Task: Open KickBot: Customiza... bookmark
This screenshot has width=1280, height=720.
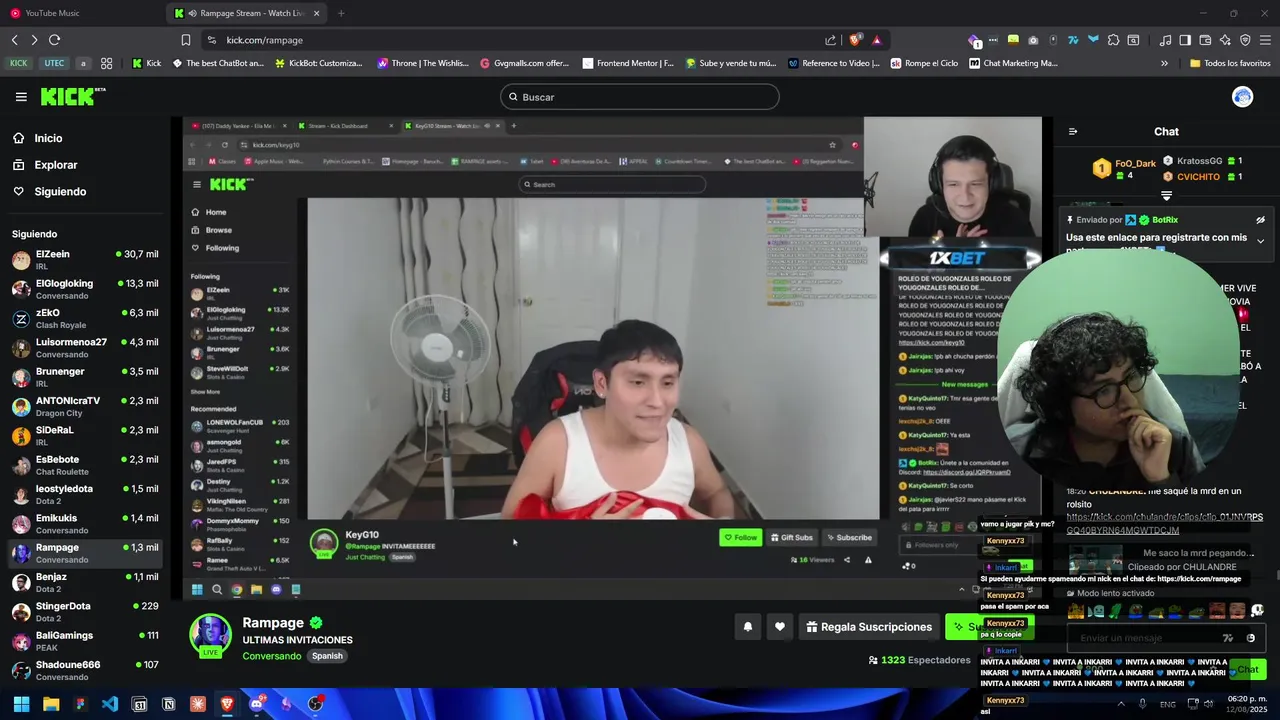Action: tap(317, 63)
